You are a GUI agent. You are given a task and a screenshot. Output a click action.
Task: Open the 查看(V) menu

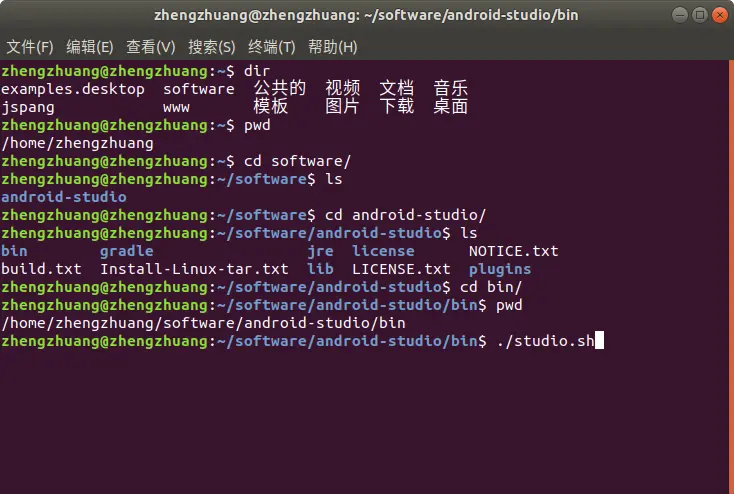click(151, 47)
